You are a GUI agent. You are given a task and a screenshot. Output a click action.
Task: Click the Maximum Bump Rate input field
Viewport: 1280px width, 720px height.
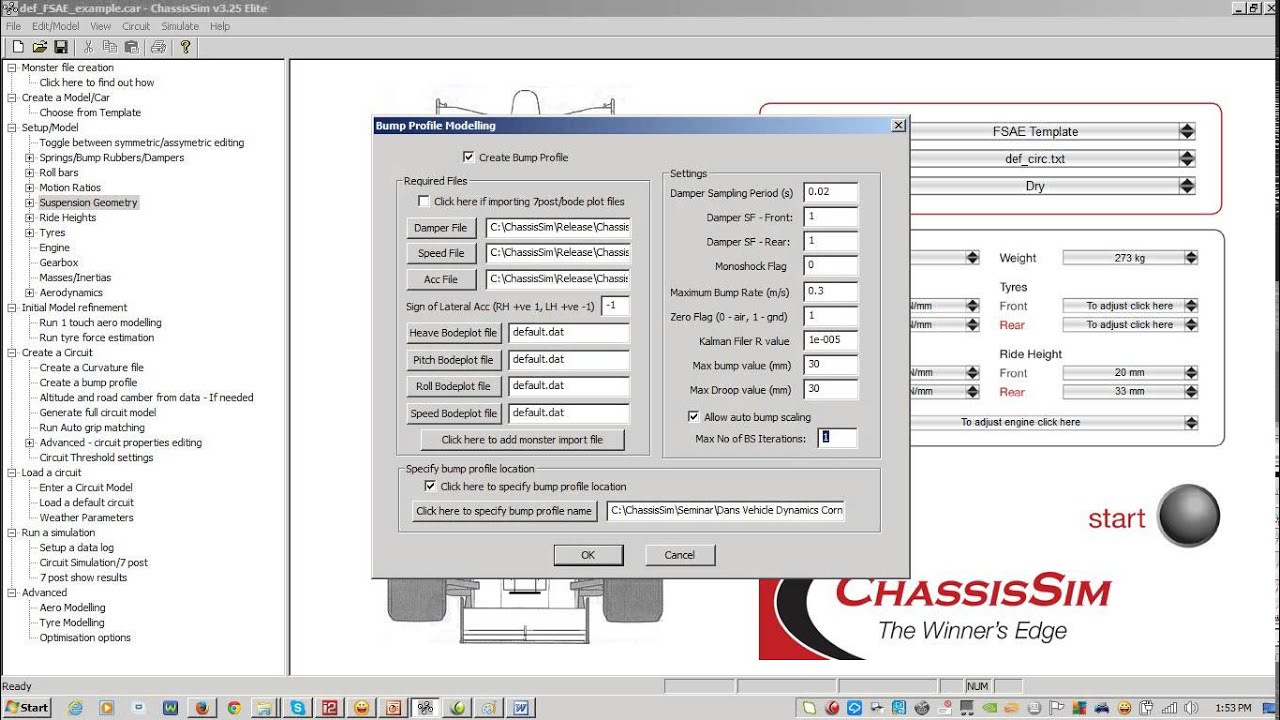tap(830, 291)
